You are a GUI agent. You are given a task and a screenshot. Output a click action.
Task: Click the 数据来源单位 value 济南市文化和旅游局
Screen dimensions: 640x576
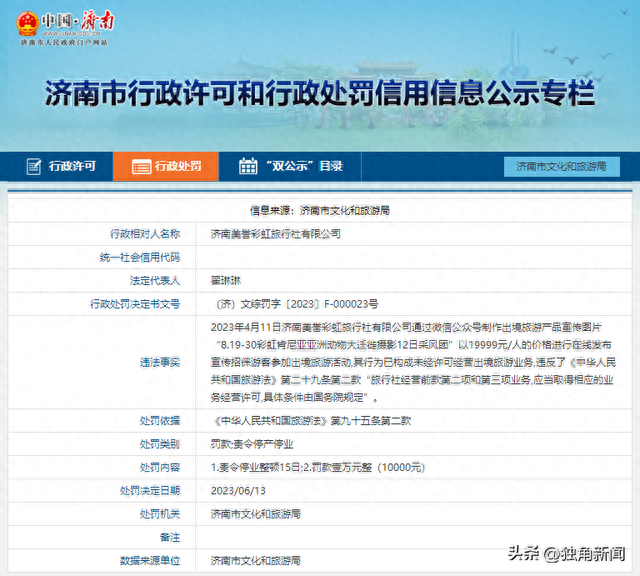(x=256, y=560)
